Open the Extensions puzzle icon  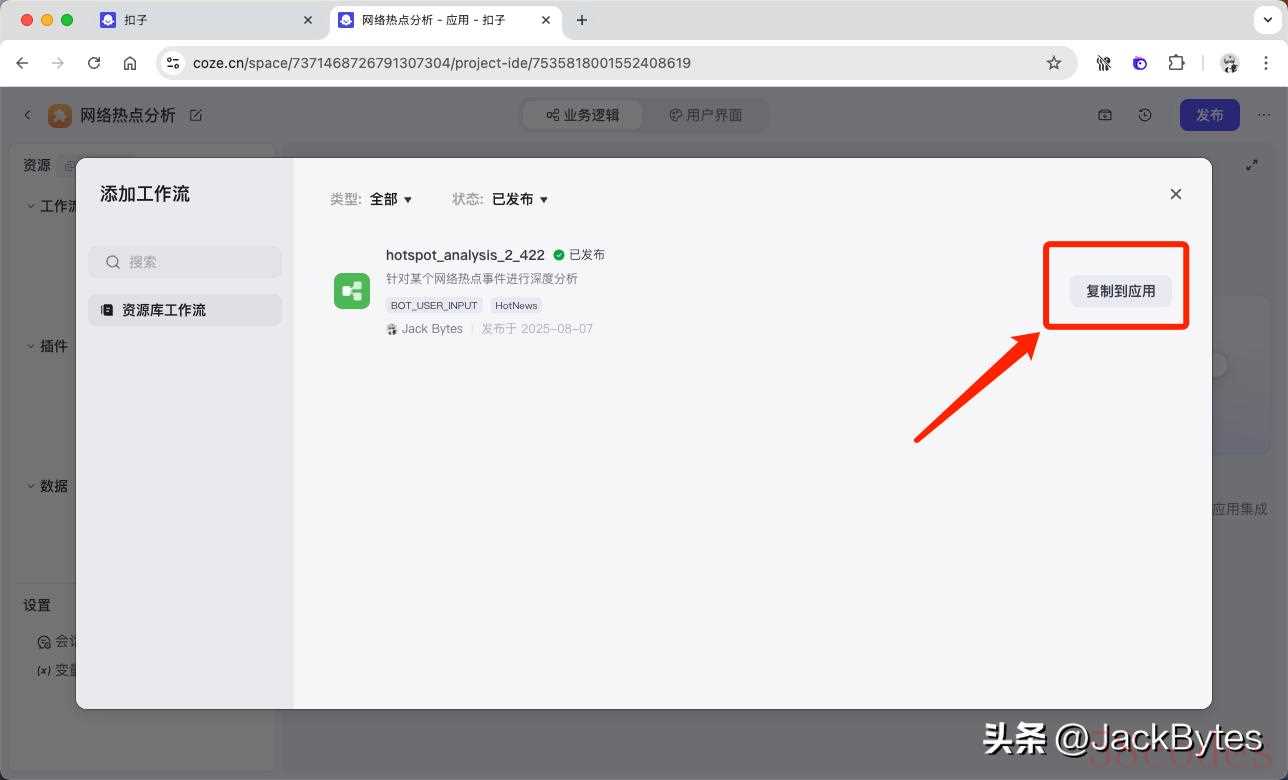pyautogui.click(x=1176, y=63)
